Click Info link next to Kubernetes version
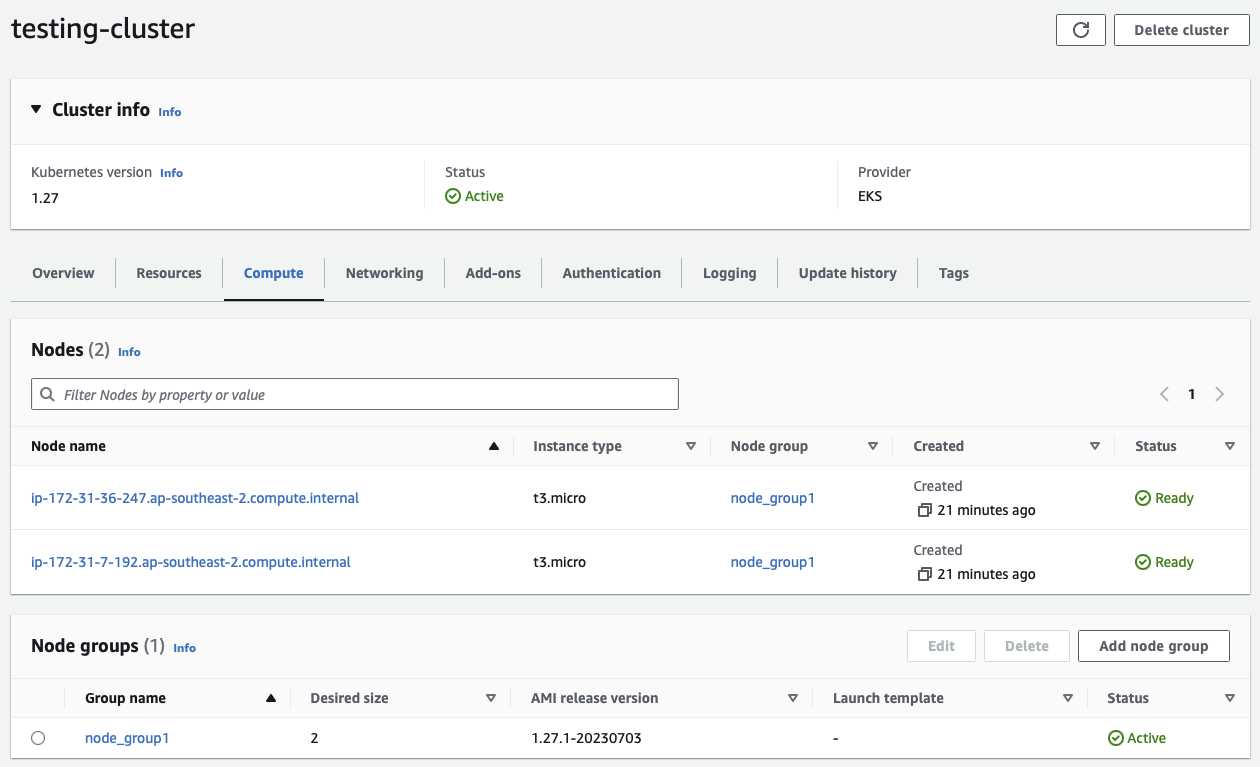 (171, 173)
